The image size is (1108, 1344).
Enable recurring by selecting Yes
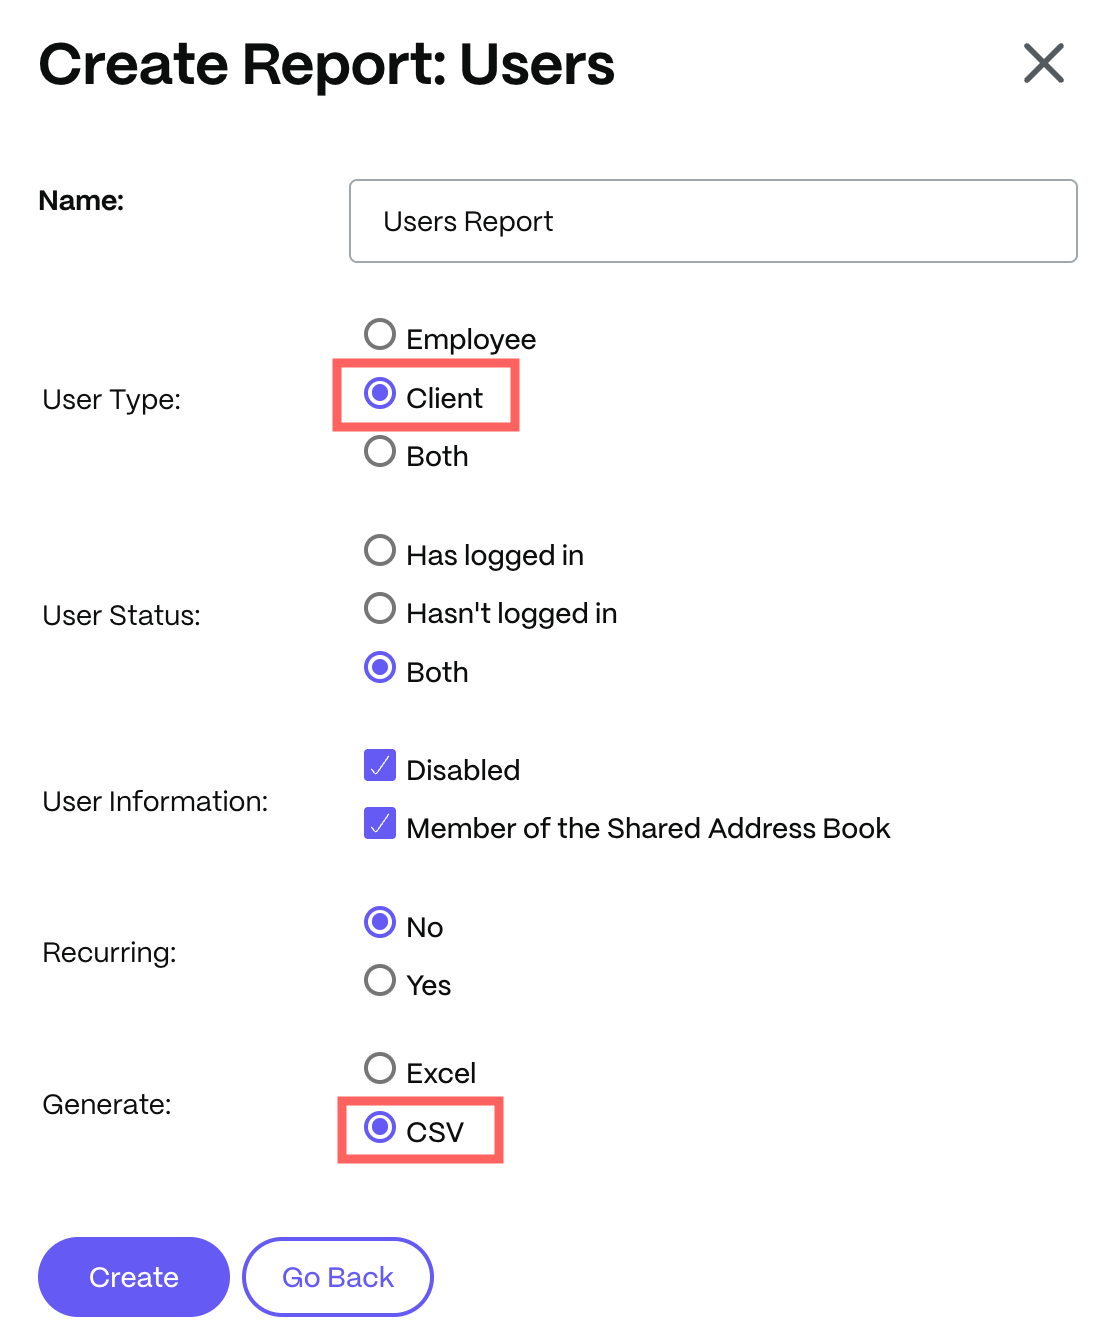point(380,980)
